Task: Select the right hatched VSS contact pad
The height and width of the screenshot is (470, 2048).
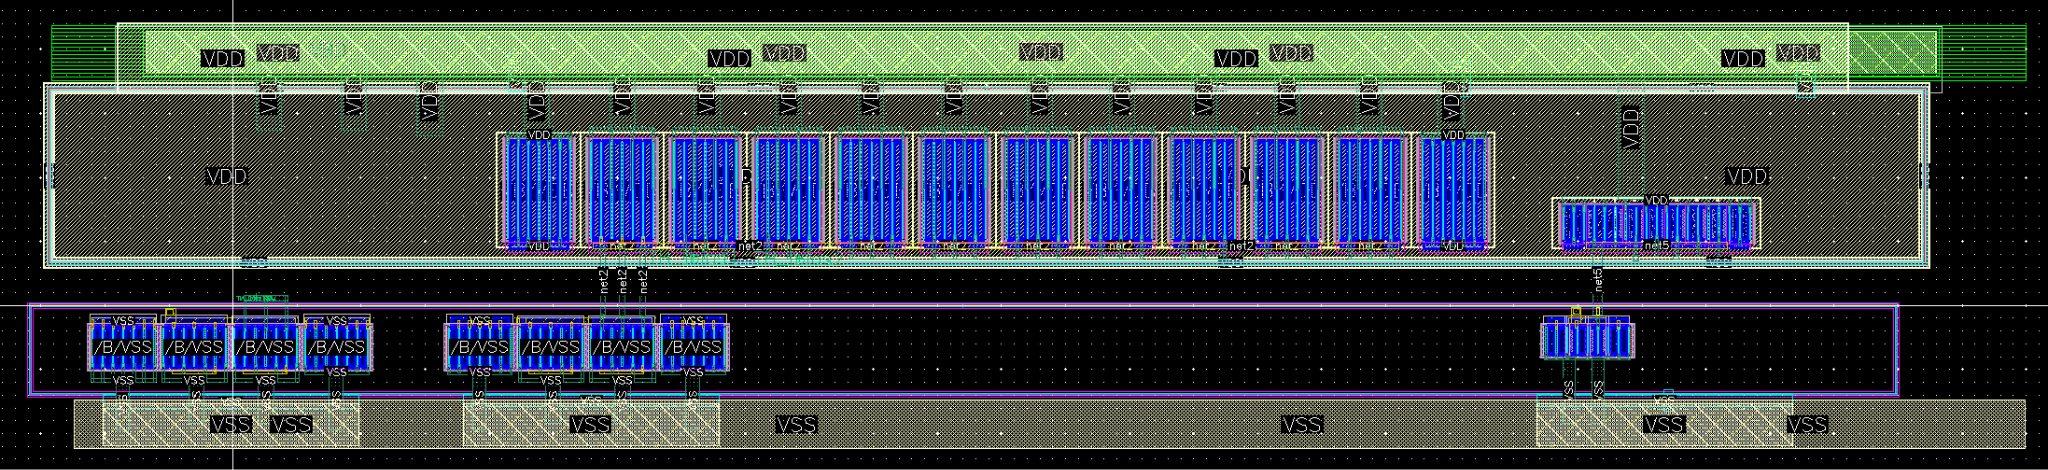Action: tap(1664, 421)
